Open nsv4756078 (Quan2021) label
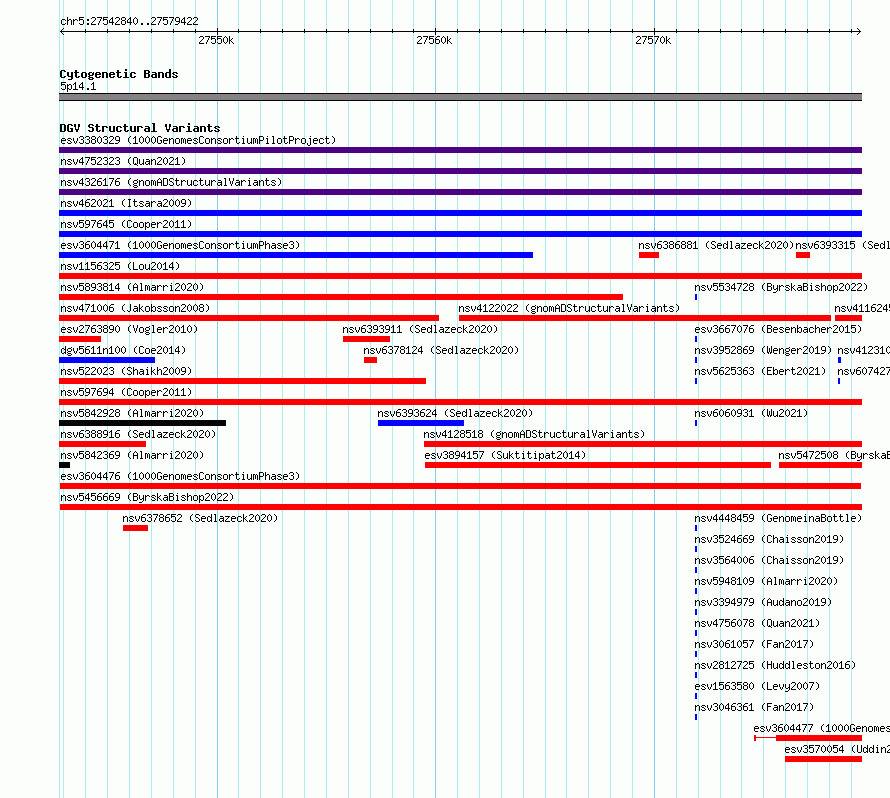 click(x=757, y=623)
